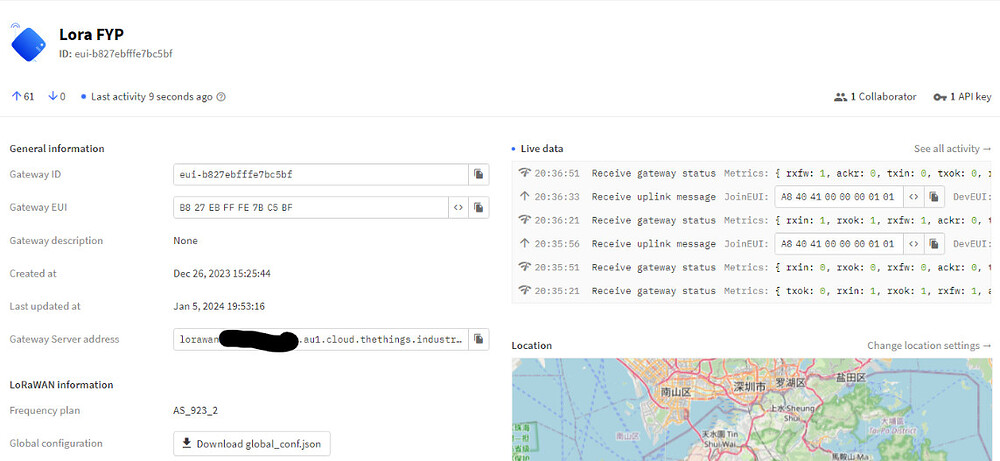This screenshot has height=461, width=1000.
Task: Copy the Gateway Server address
Action: click(479, 339)
